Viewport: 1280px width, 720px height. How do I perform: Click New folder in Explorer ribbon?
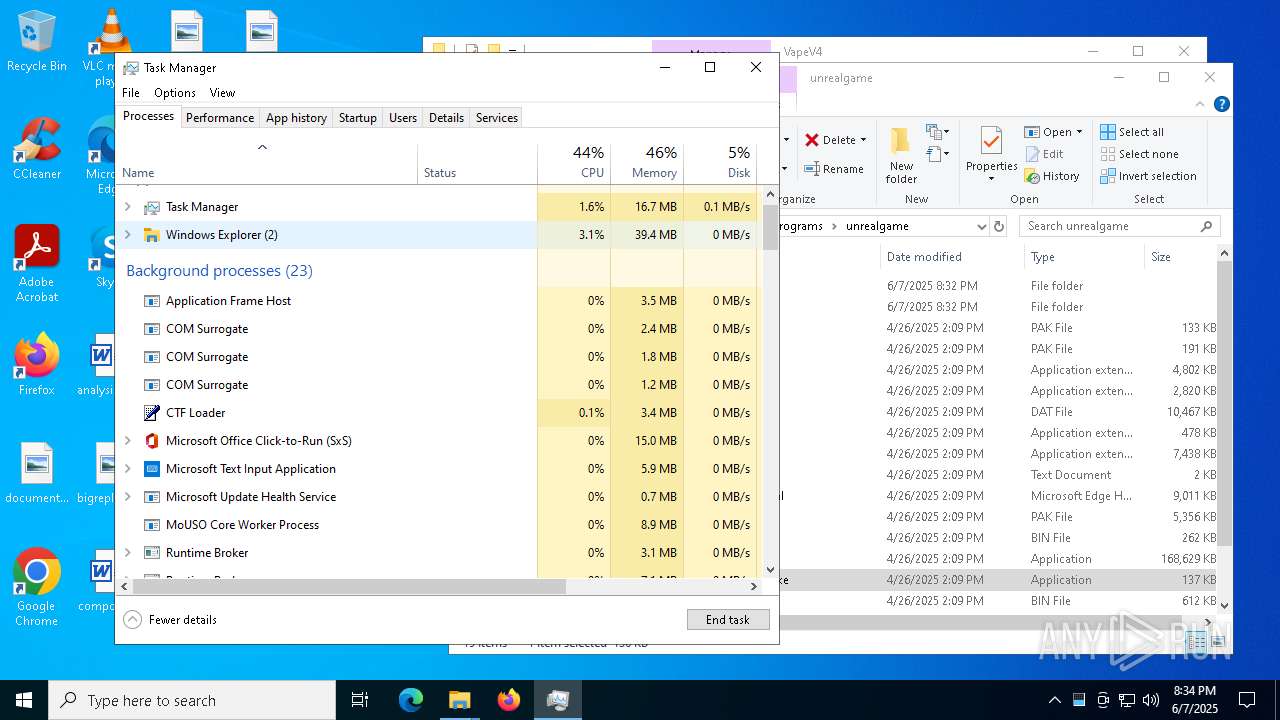[901, 157]
